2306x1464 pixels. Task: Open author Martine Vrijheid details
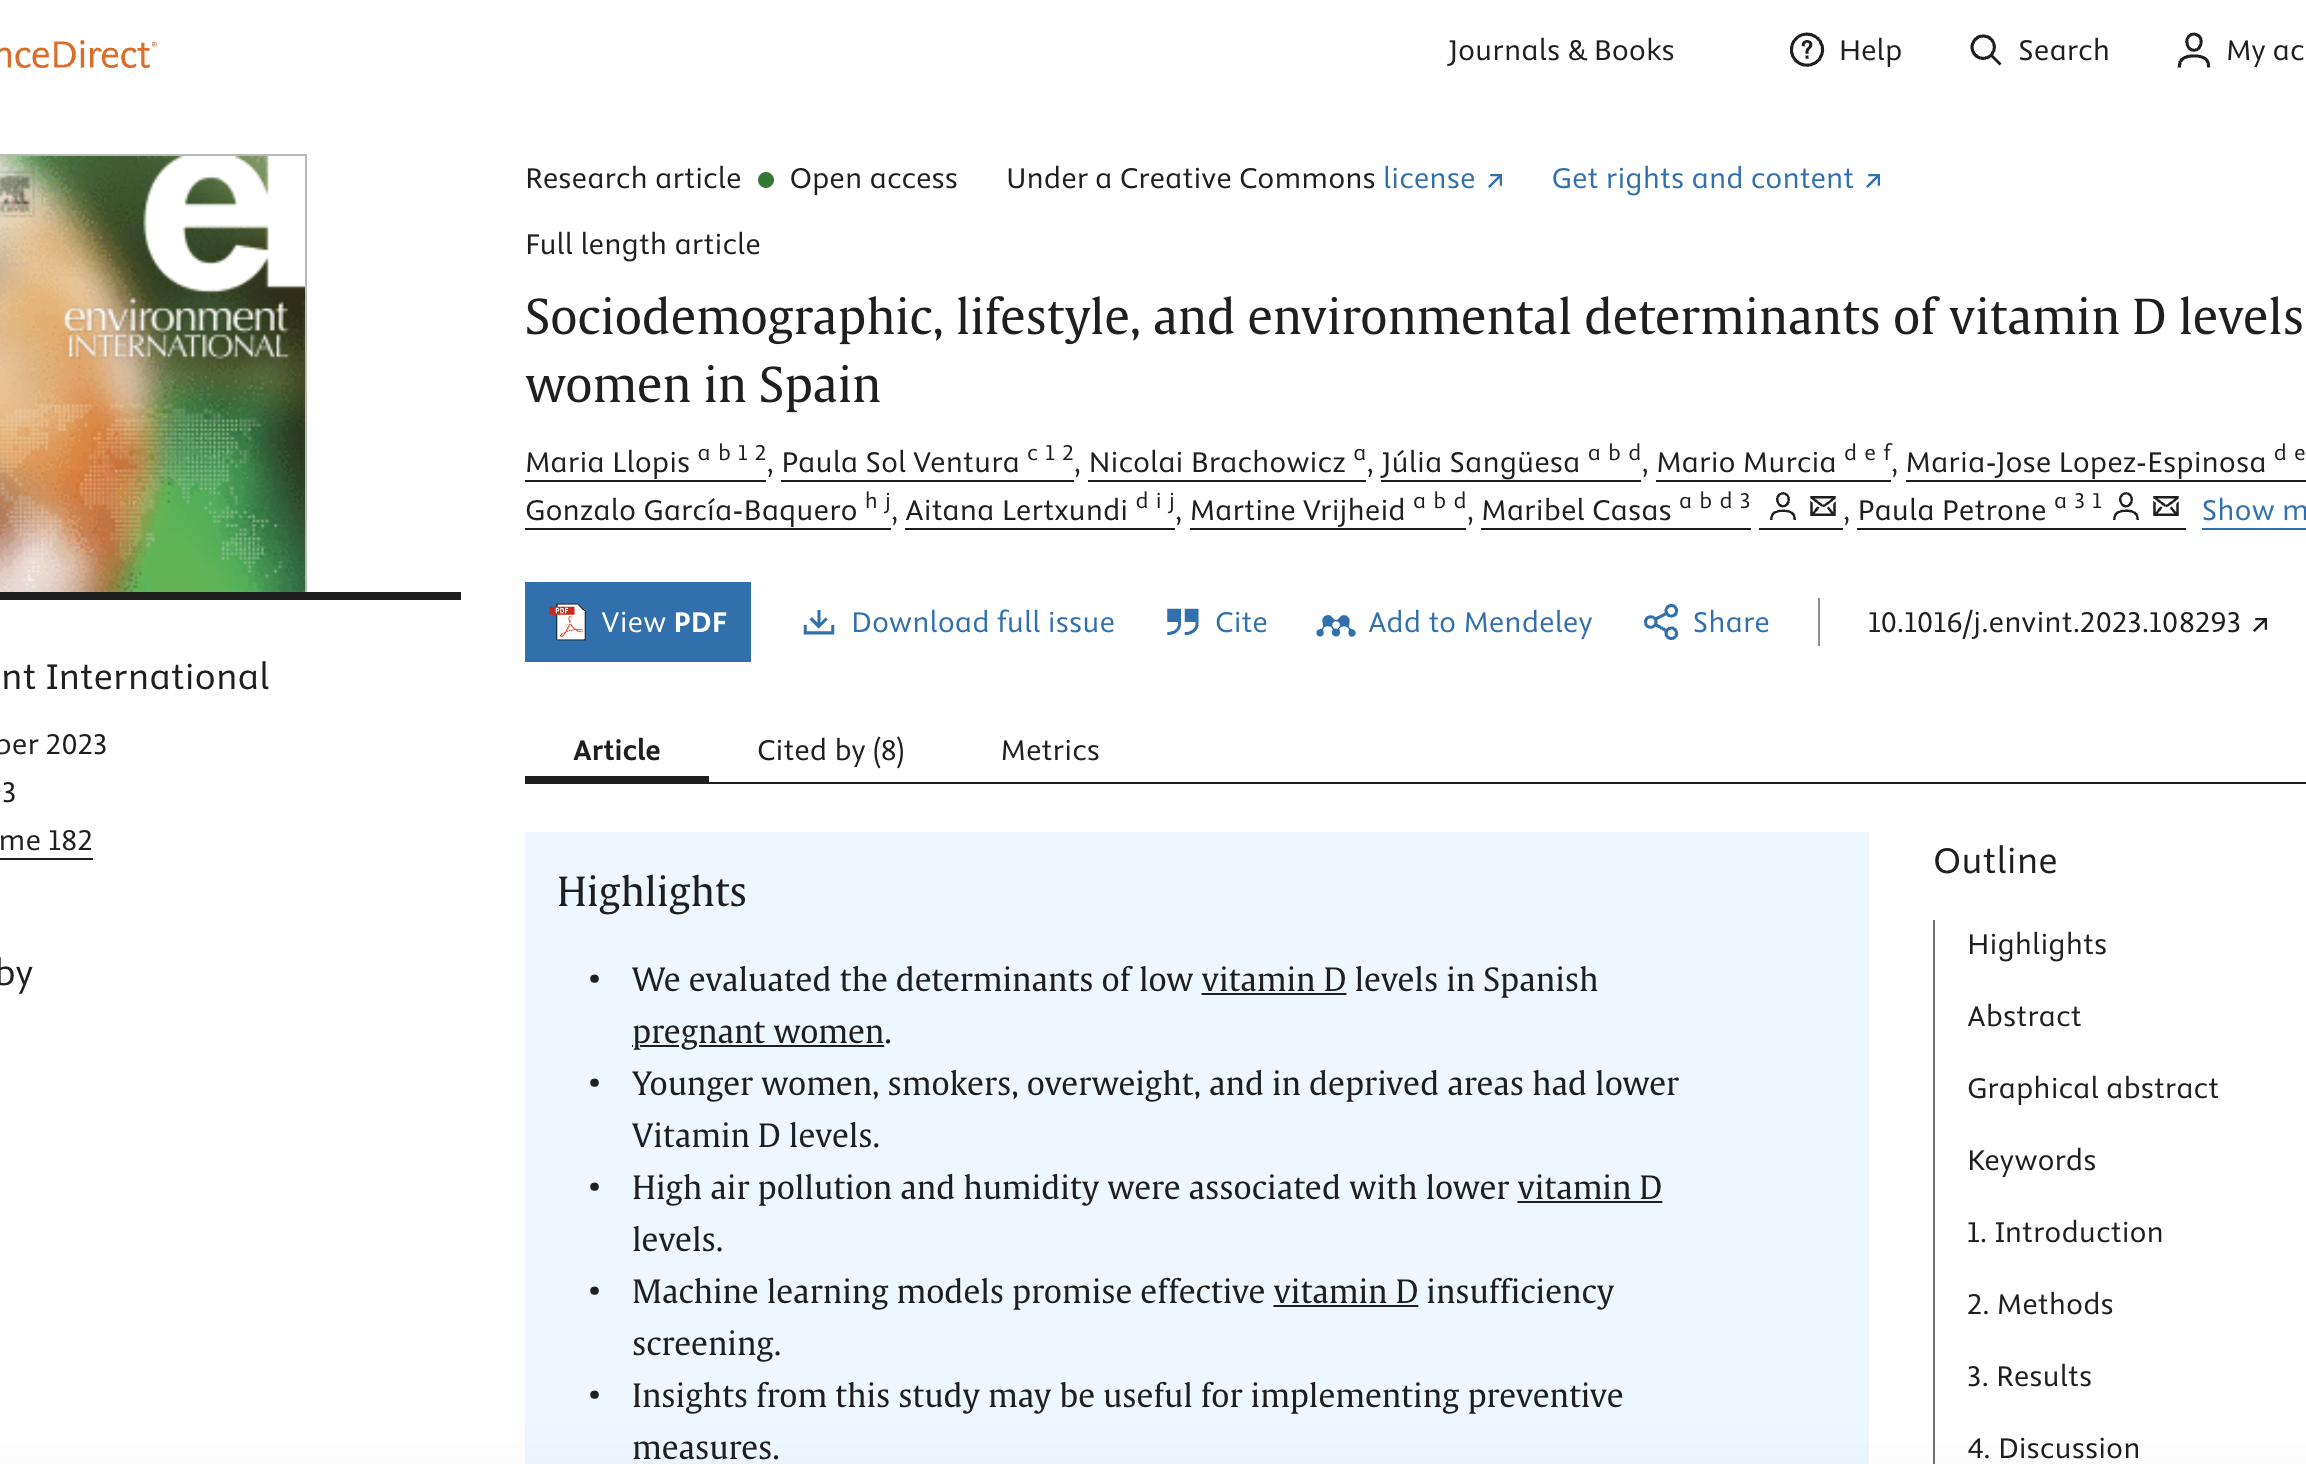pos(1328,509)
